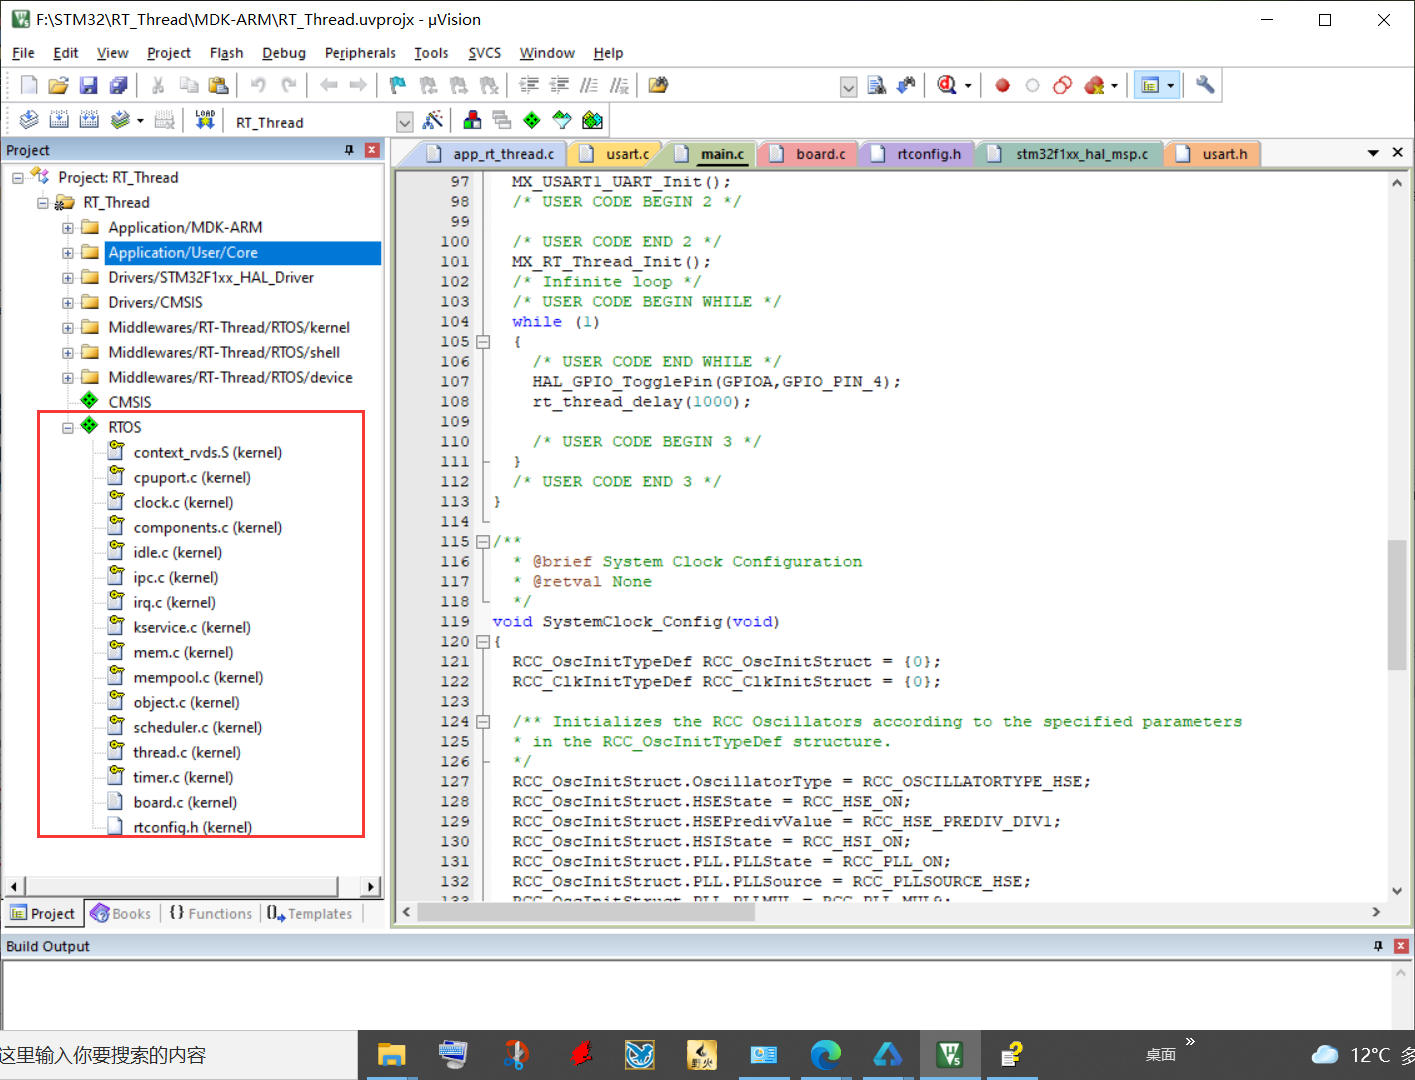Open the window layout dropdown arrow
This screenshot has height=1080, width=1415.
click(x=1171, y=86)
